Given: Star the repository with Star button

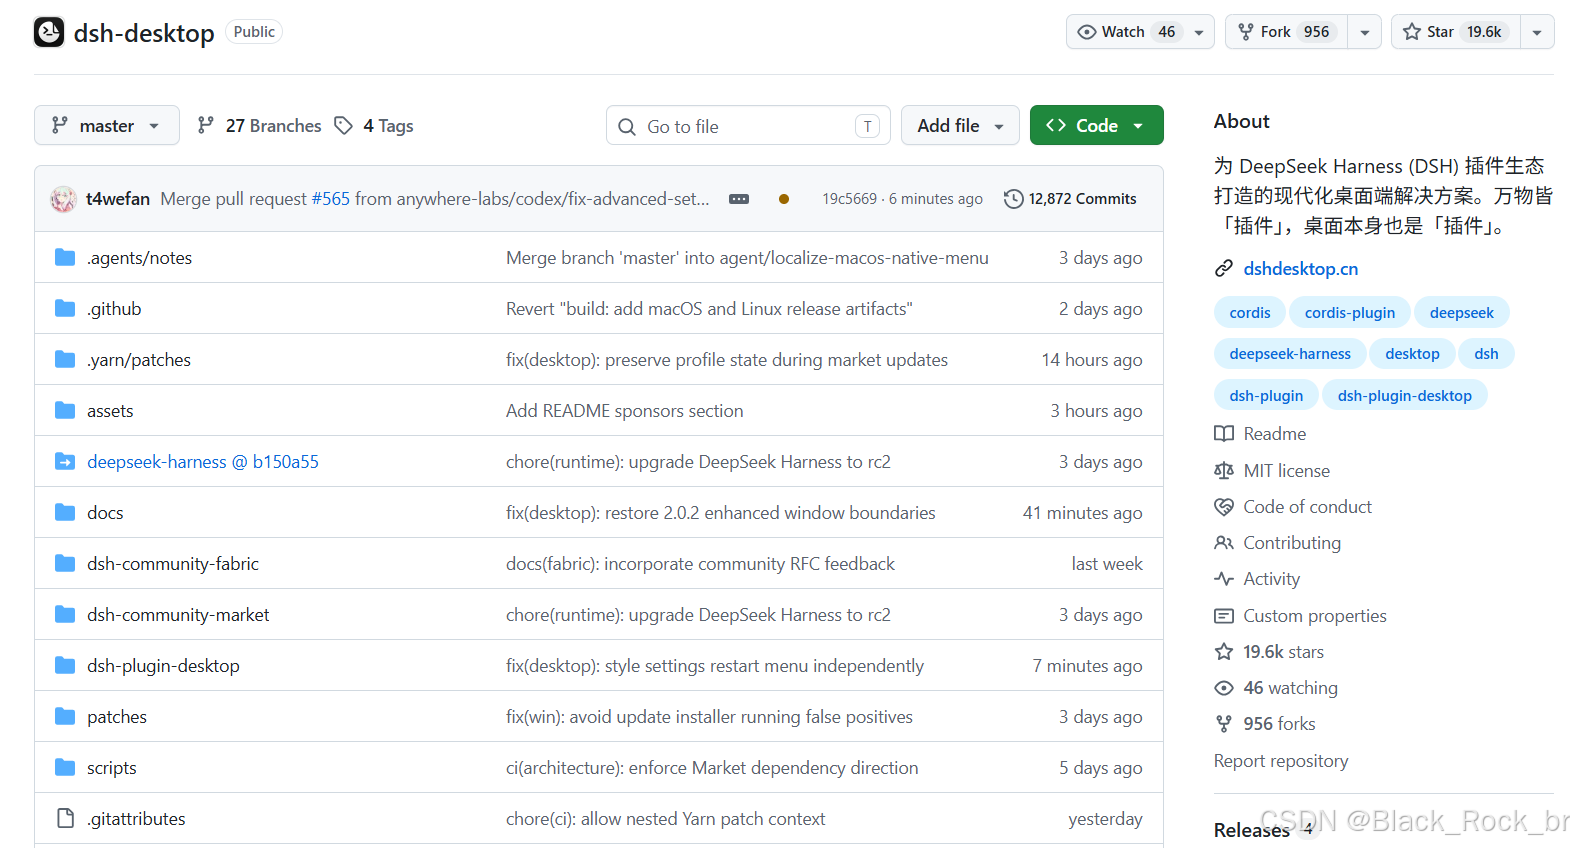Looking at the screenshot, I should tap(1456, 32).
